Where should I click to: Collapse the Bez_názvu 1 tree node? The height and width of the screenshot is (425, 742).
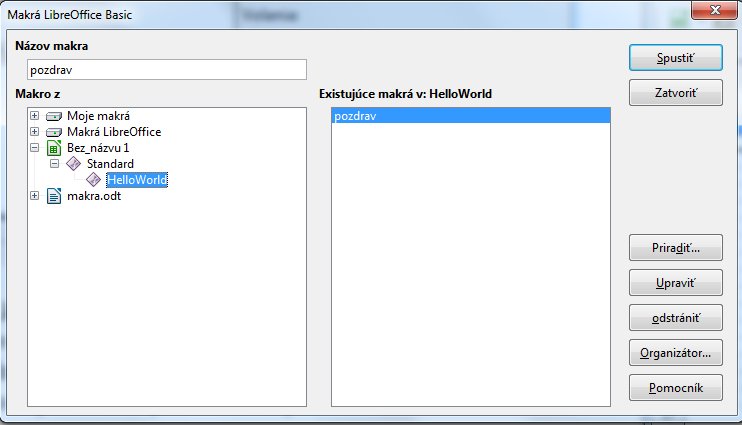point(35,148)
